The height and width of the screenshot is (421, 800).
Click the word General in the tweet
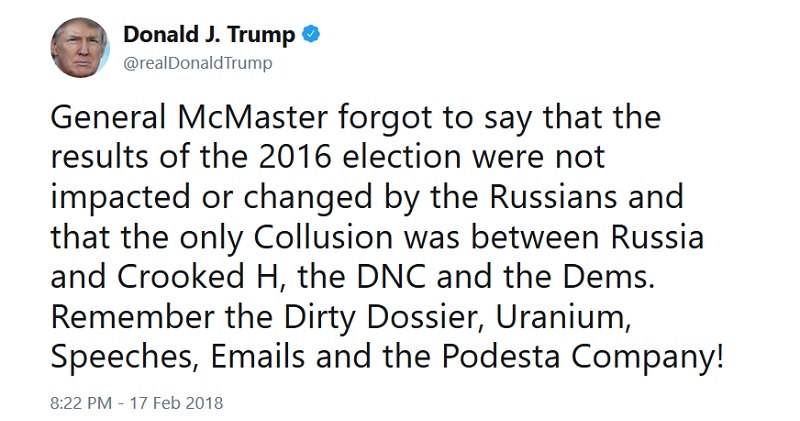(x=108, y=117)
